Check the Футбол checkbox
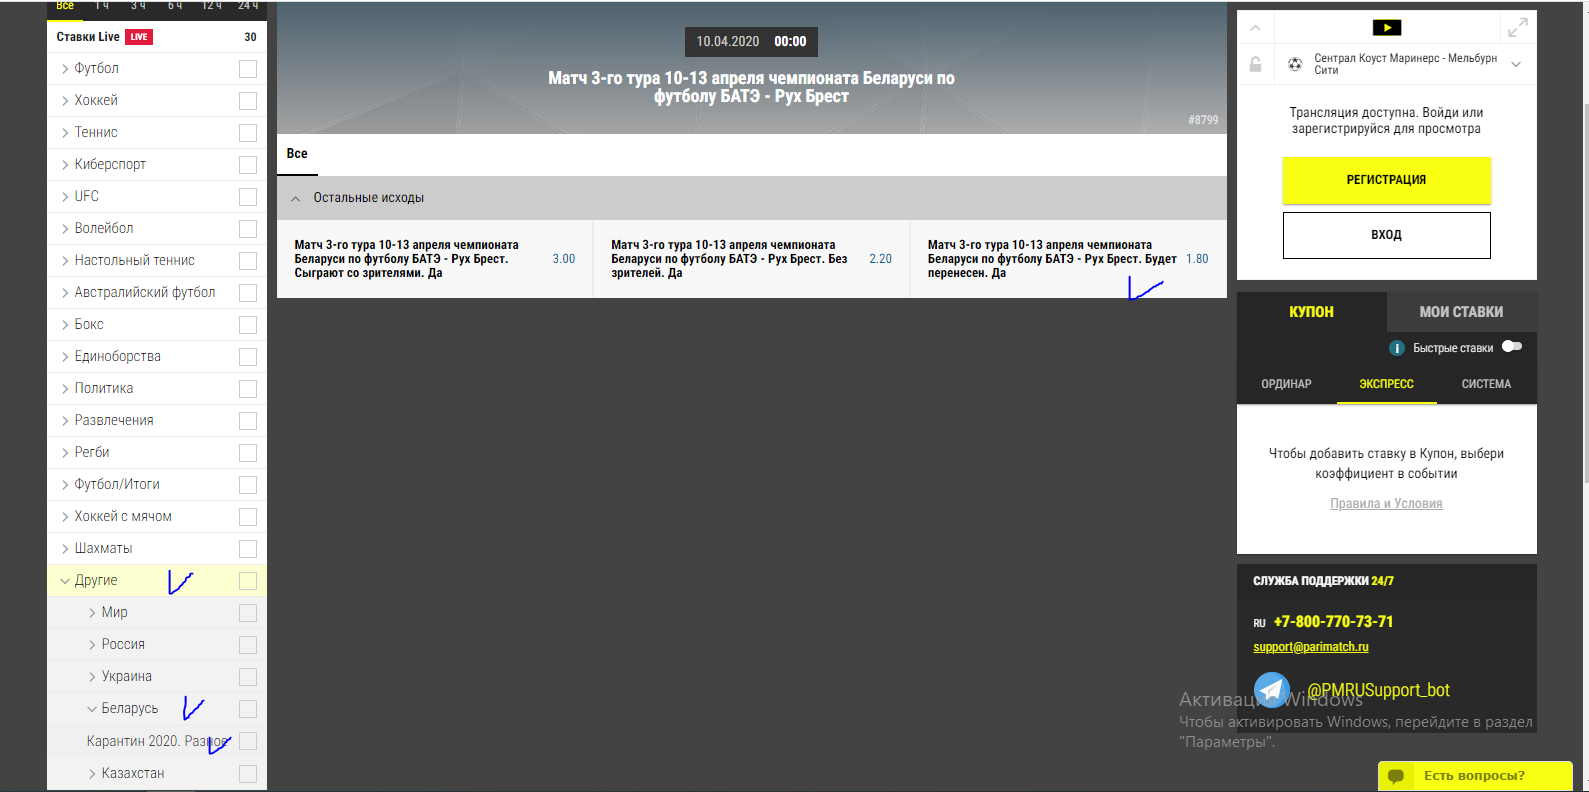The height and width of the screenshot is (792, 1589). 248,69
